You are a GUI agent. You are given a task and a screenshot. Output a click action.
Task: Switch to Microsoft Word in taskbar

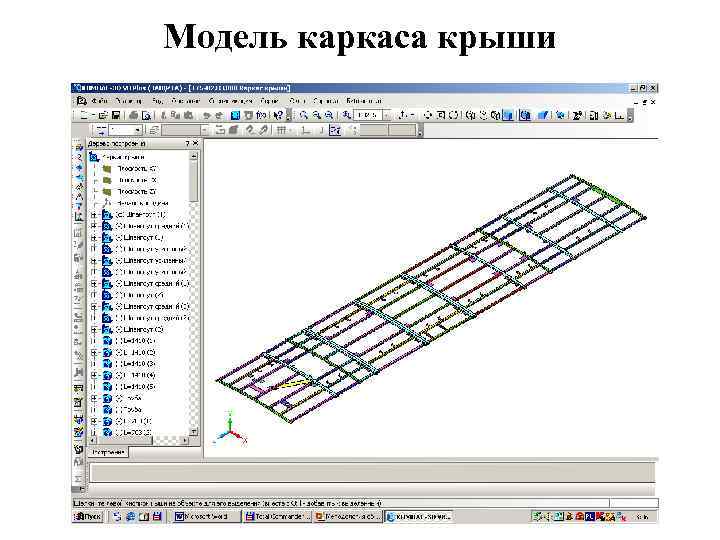pos(207,517)
